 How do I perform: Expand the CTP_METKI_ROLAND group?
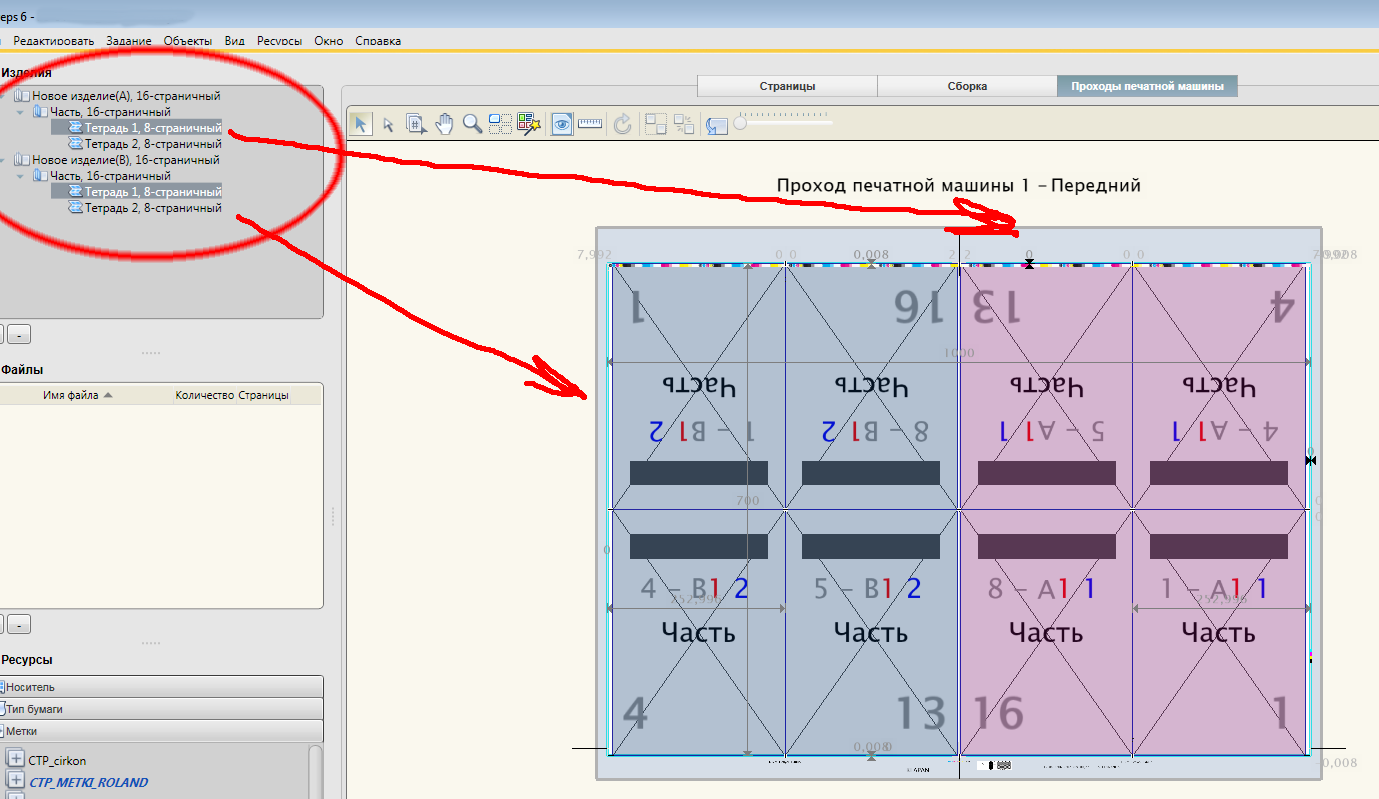coord(15,781)
